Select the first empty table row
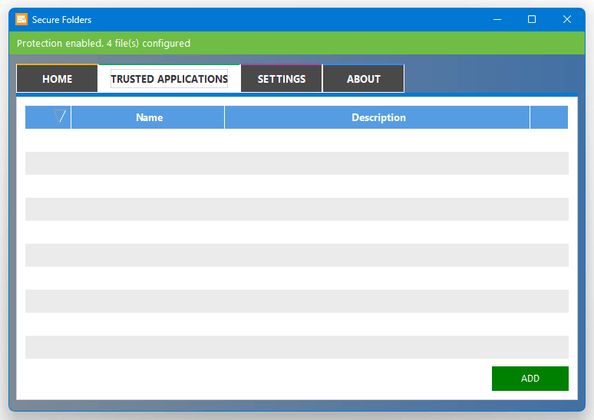The height and width of the screenshot is (420, 594). [297, 140]
